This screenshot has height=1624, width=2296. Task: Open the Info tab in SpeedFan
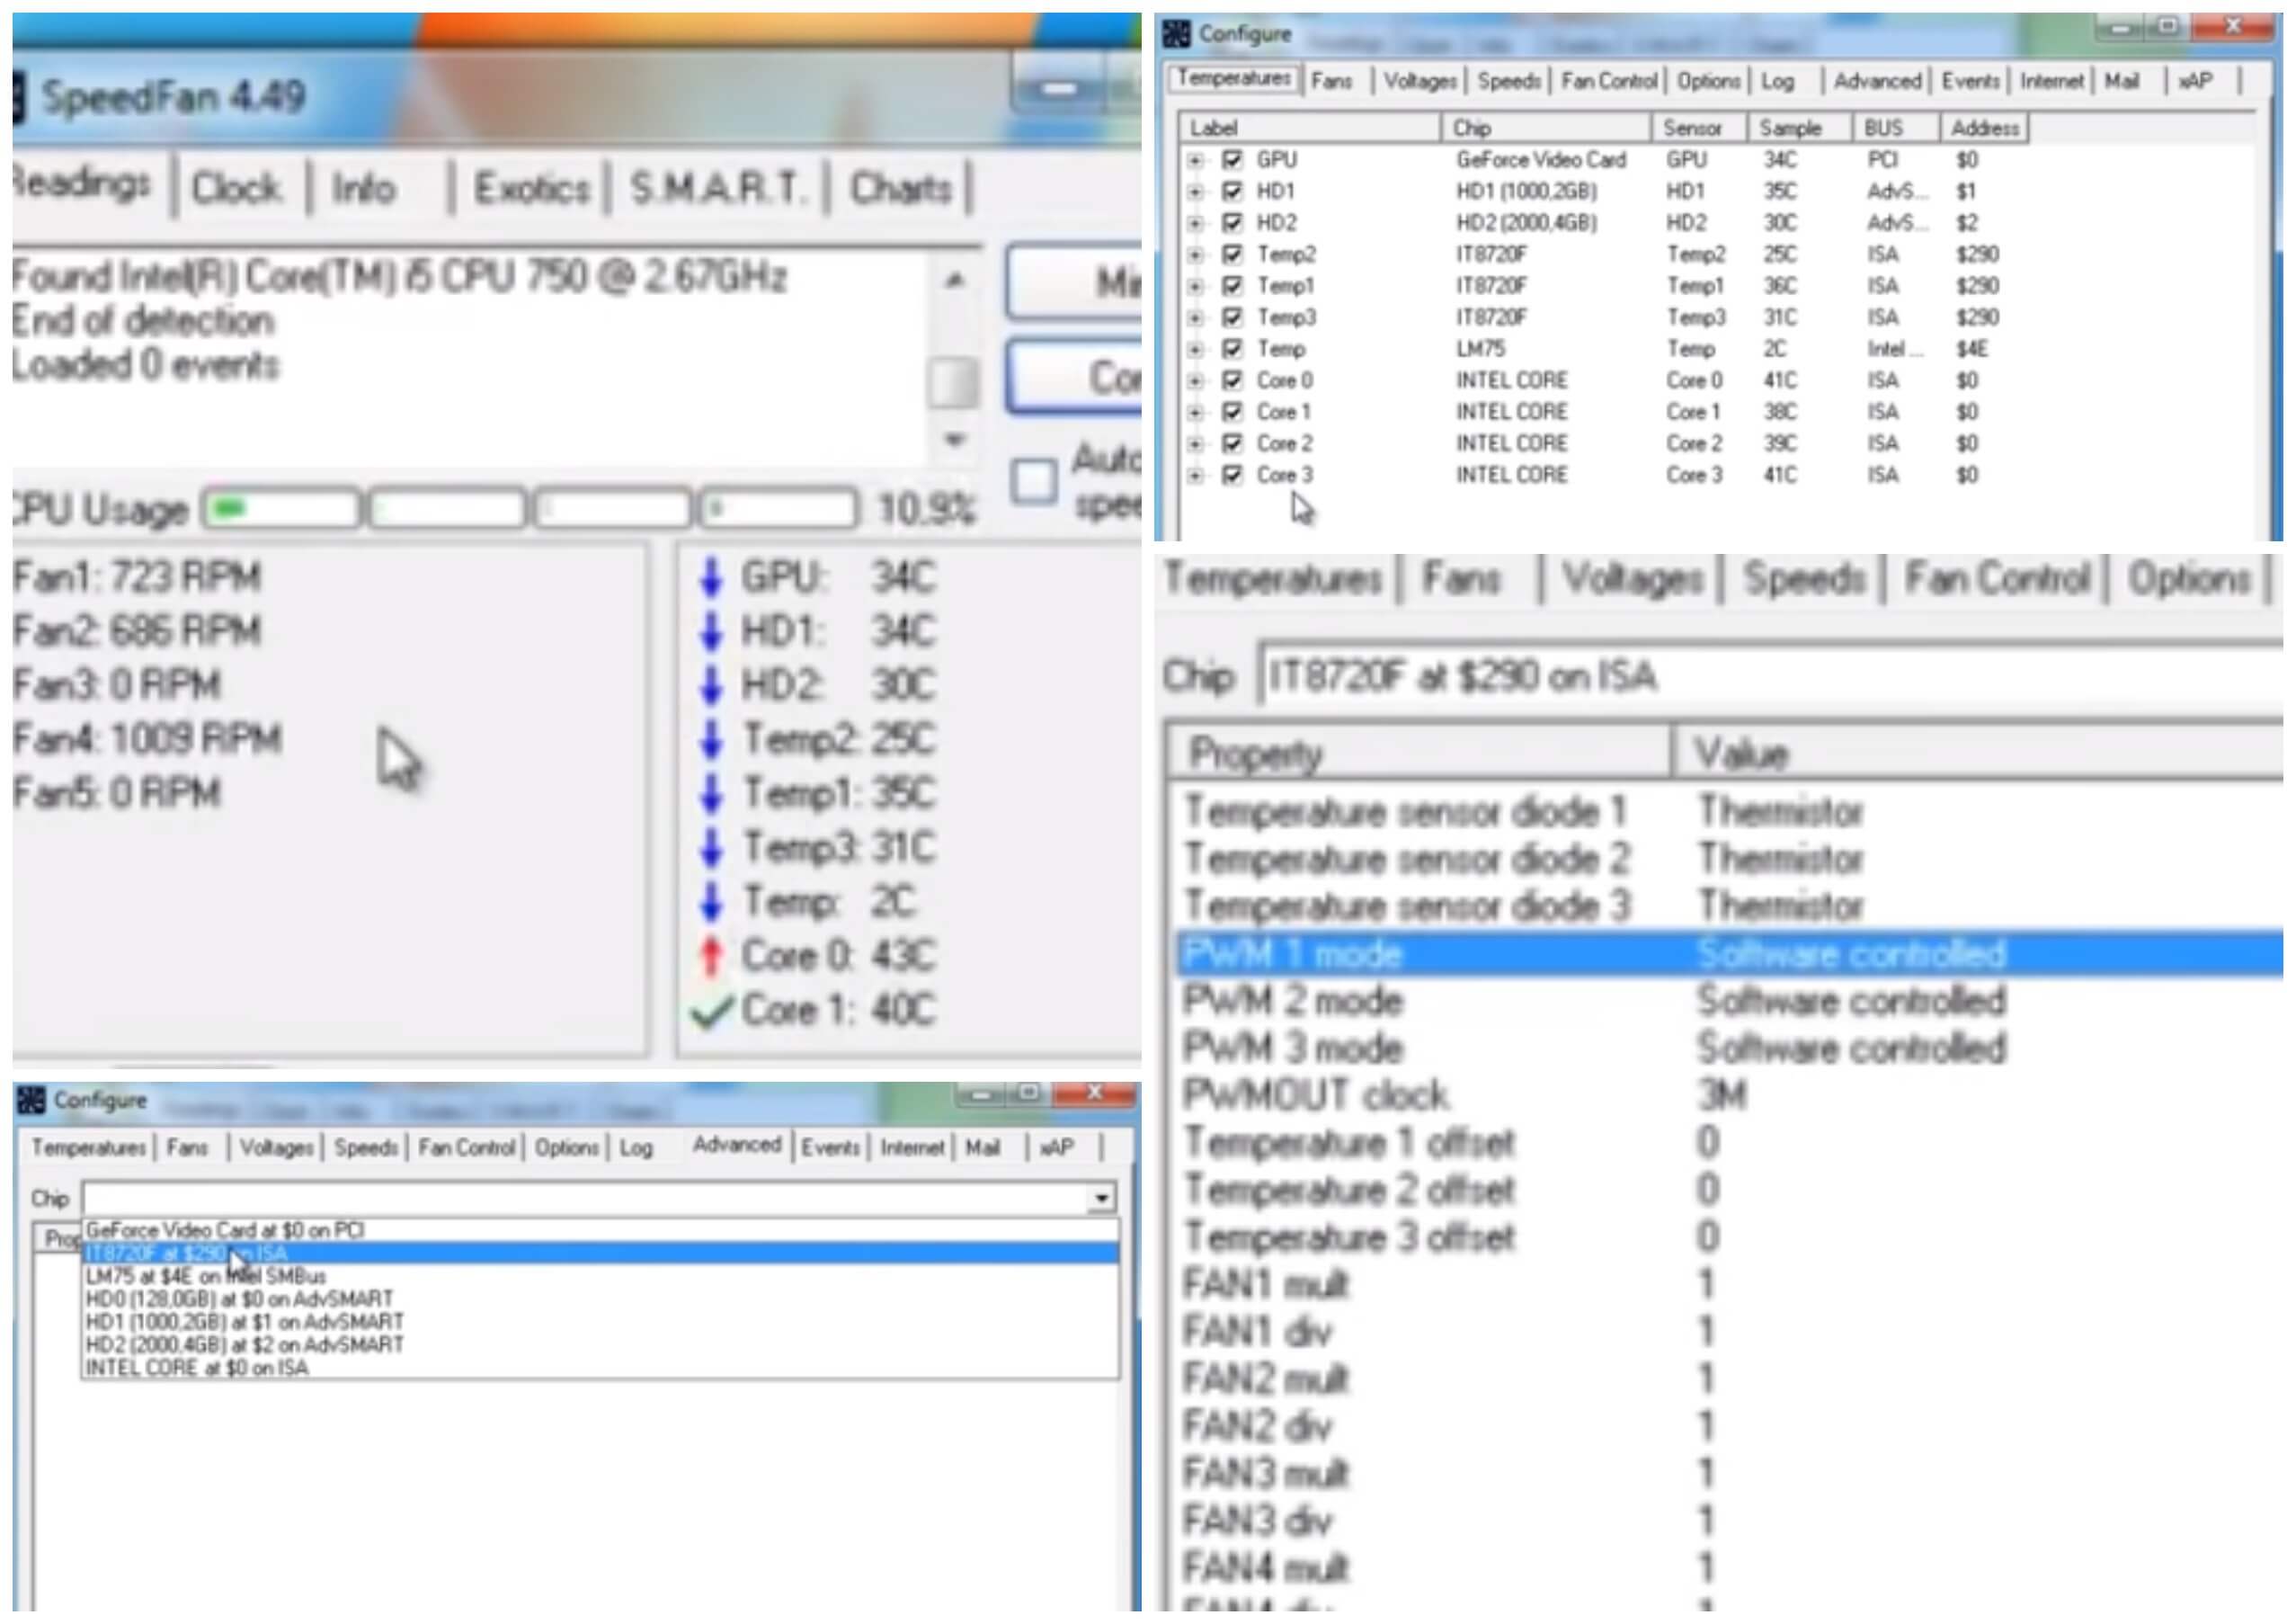coord(364,188)
